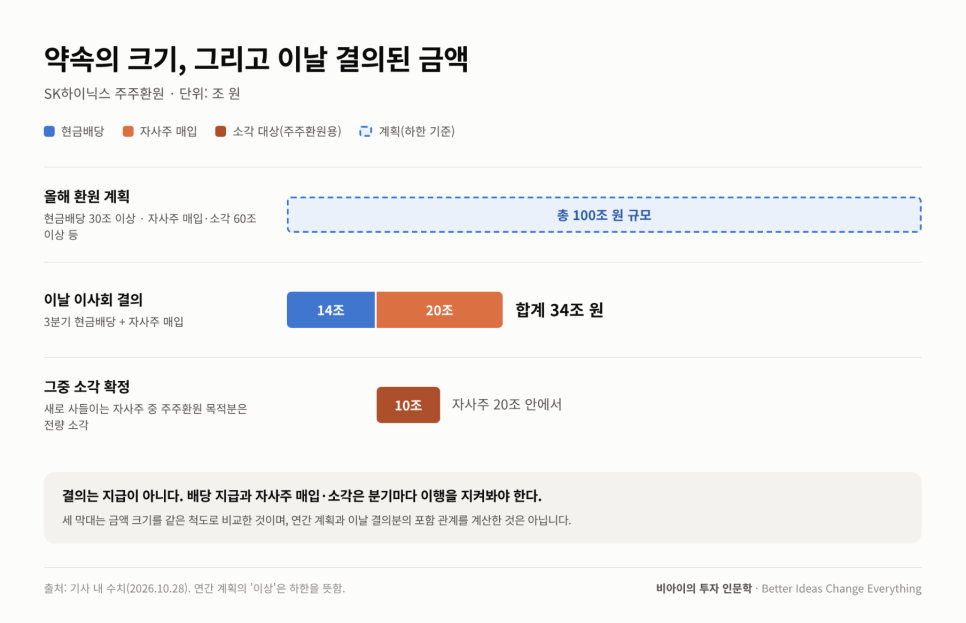Click the total label 합계 34조 원
Image resolution: width=966 pixels, height=623 pixels.
[559, 310]
